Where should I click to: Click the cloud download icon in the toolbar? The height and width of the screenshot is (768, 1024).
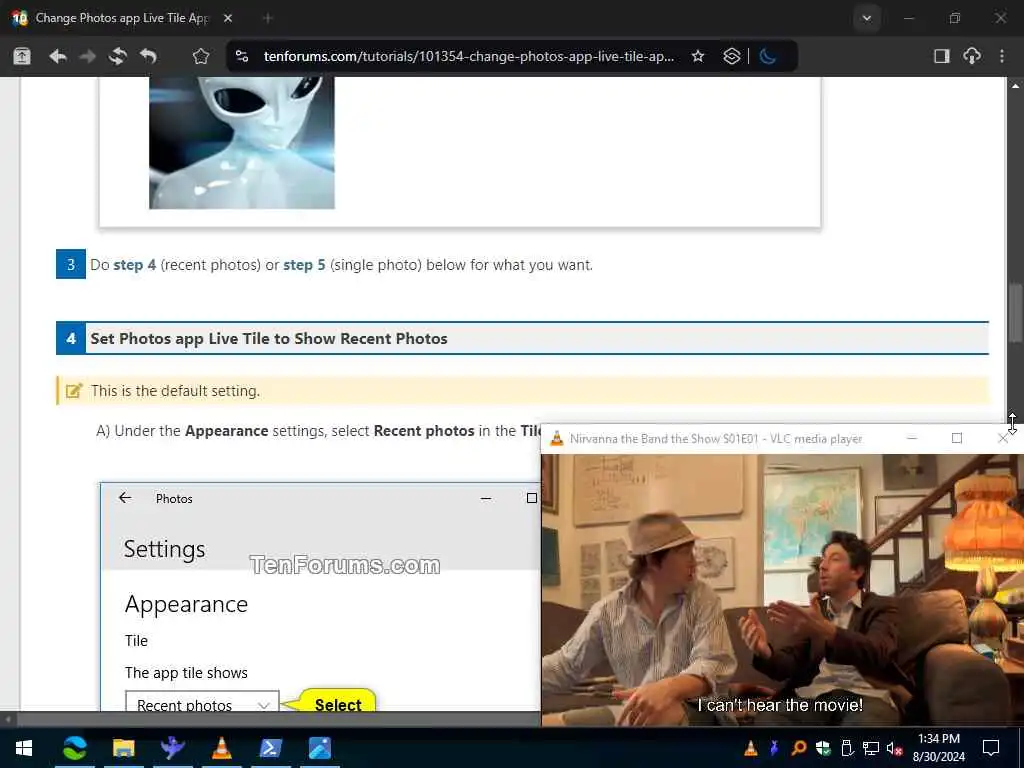972,56
